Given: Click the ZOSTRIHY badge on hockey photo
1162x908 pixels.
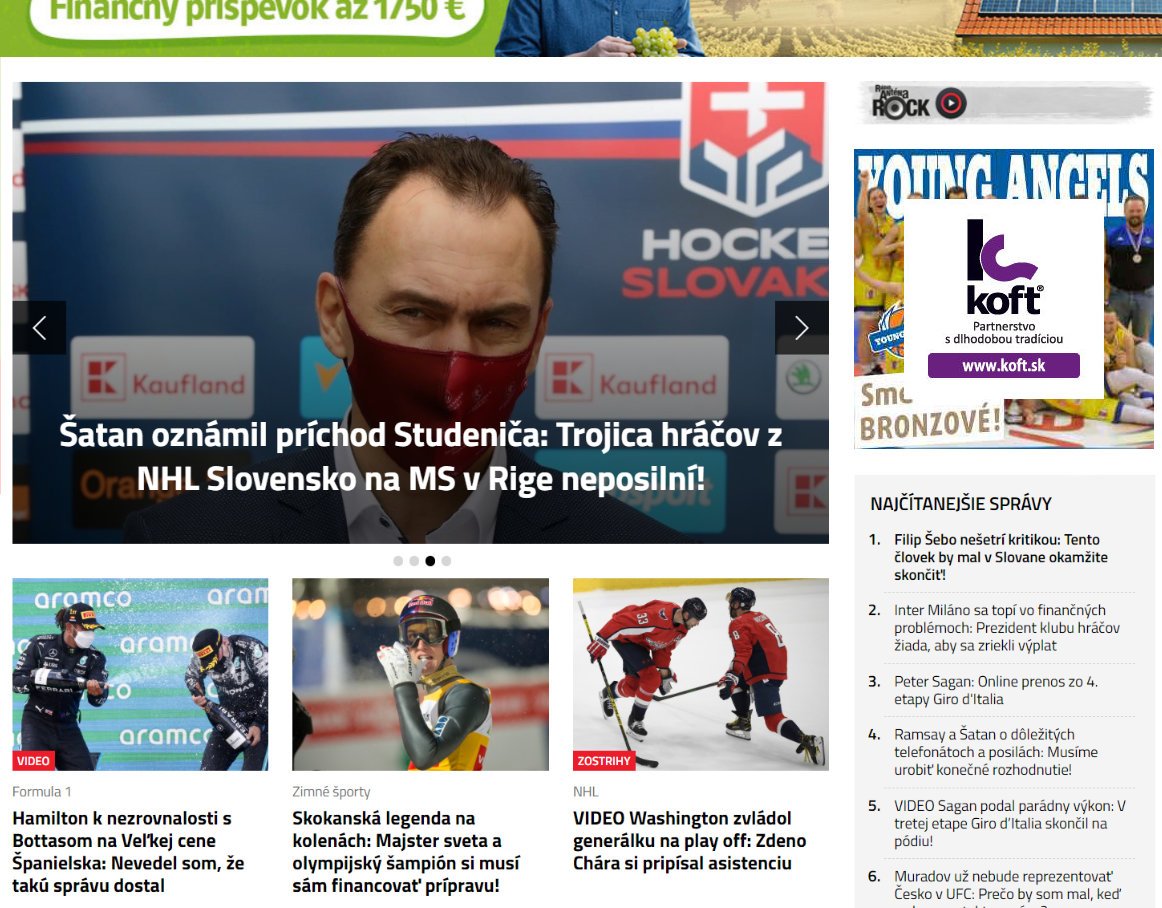Looking at the screenshot, I should point(604,760).
